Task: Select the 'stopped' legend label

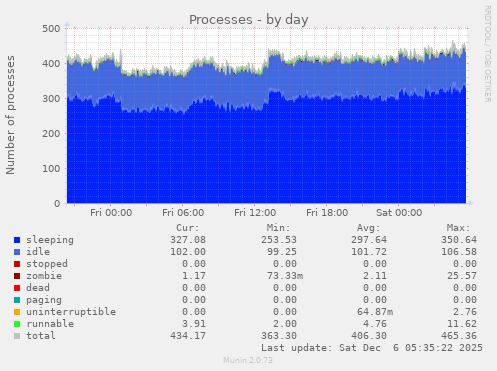Action: [x=47, y=264]
